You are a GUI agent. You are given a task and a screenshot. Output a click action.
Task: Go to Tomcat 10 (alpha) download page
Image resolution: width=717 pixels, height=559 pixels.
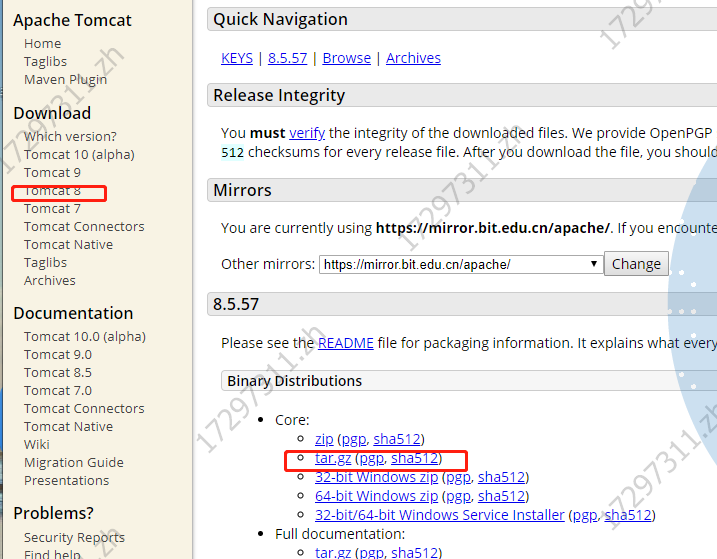(79, 155)
